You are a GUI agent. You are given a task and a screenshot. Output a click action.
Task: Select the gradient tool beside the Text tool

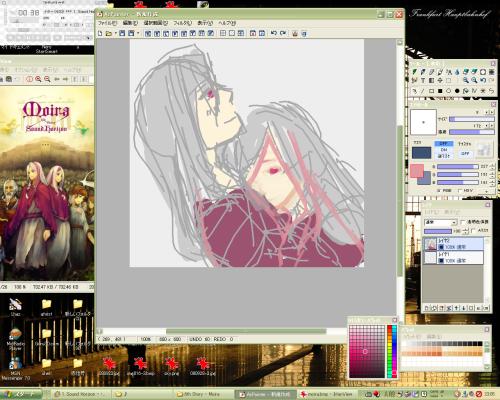(431, 80)
